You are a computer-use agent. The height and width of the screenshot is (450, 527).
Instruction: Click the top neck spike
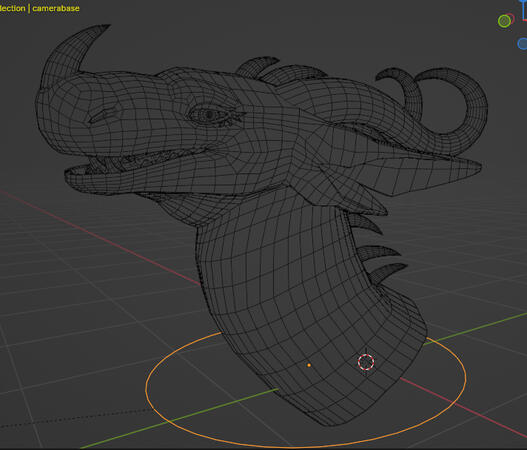(x=365, y=223)
